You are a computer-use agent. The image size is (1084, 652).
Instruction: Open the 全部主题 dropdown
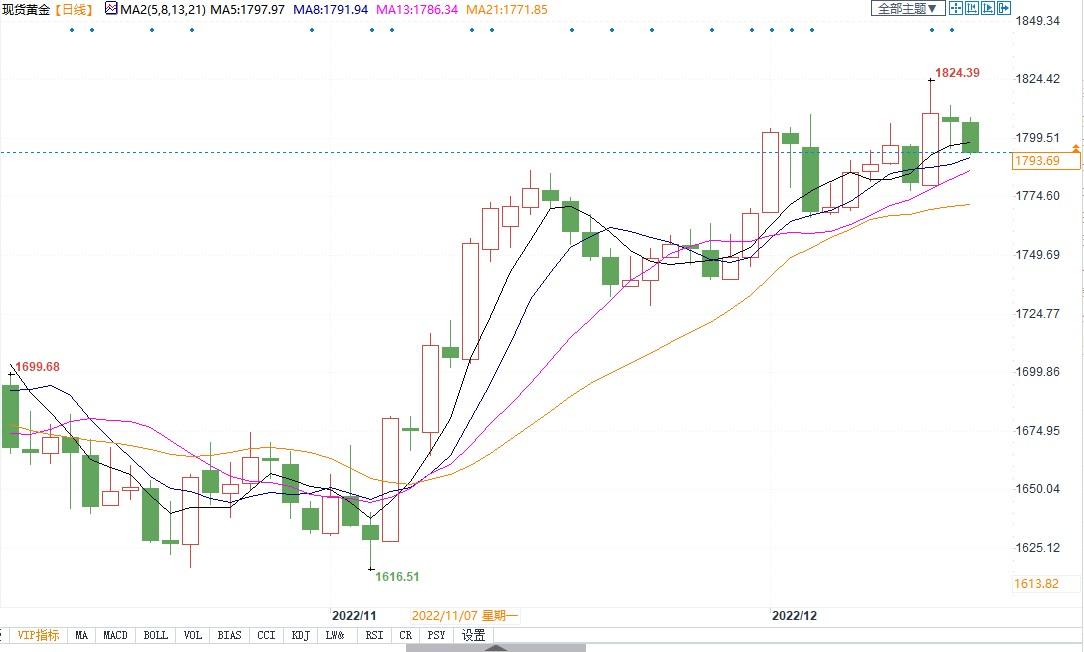point(907,9)
